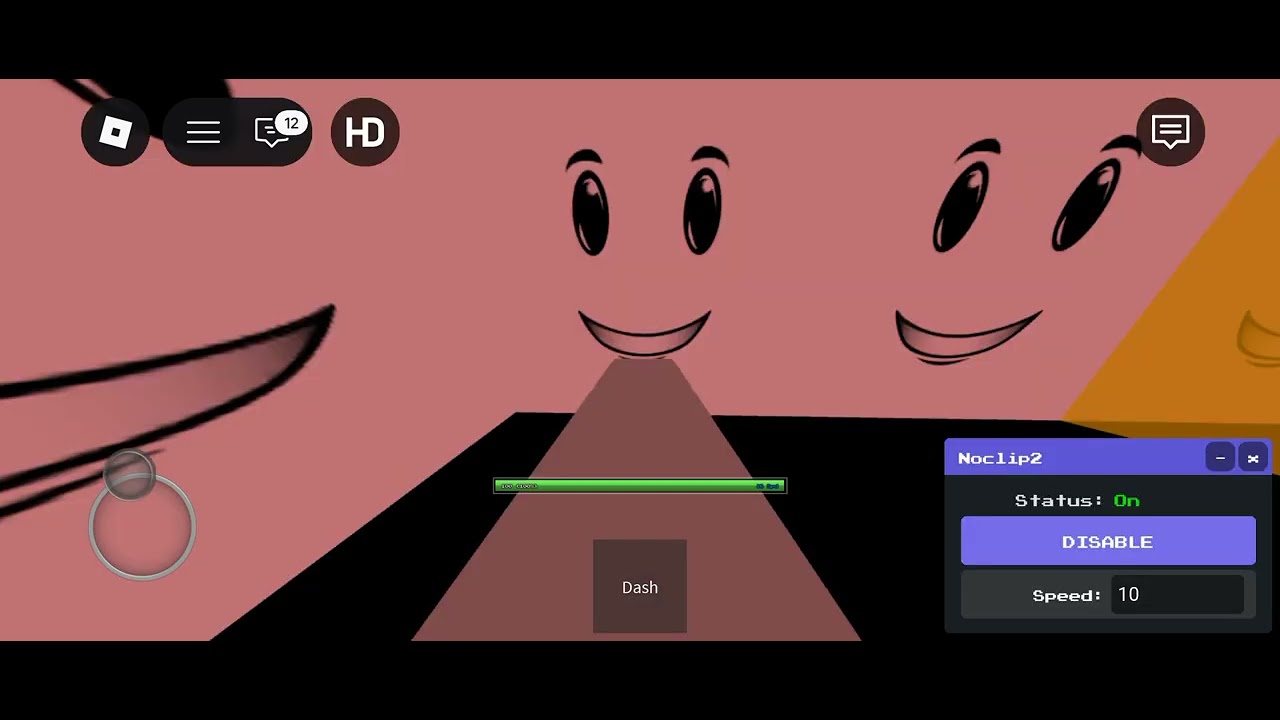Close the Noclip2 panel
Viewport: 1280px width, 720px height.
pos(1253,458)
